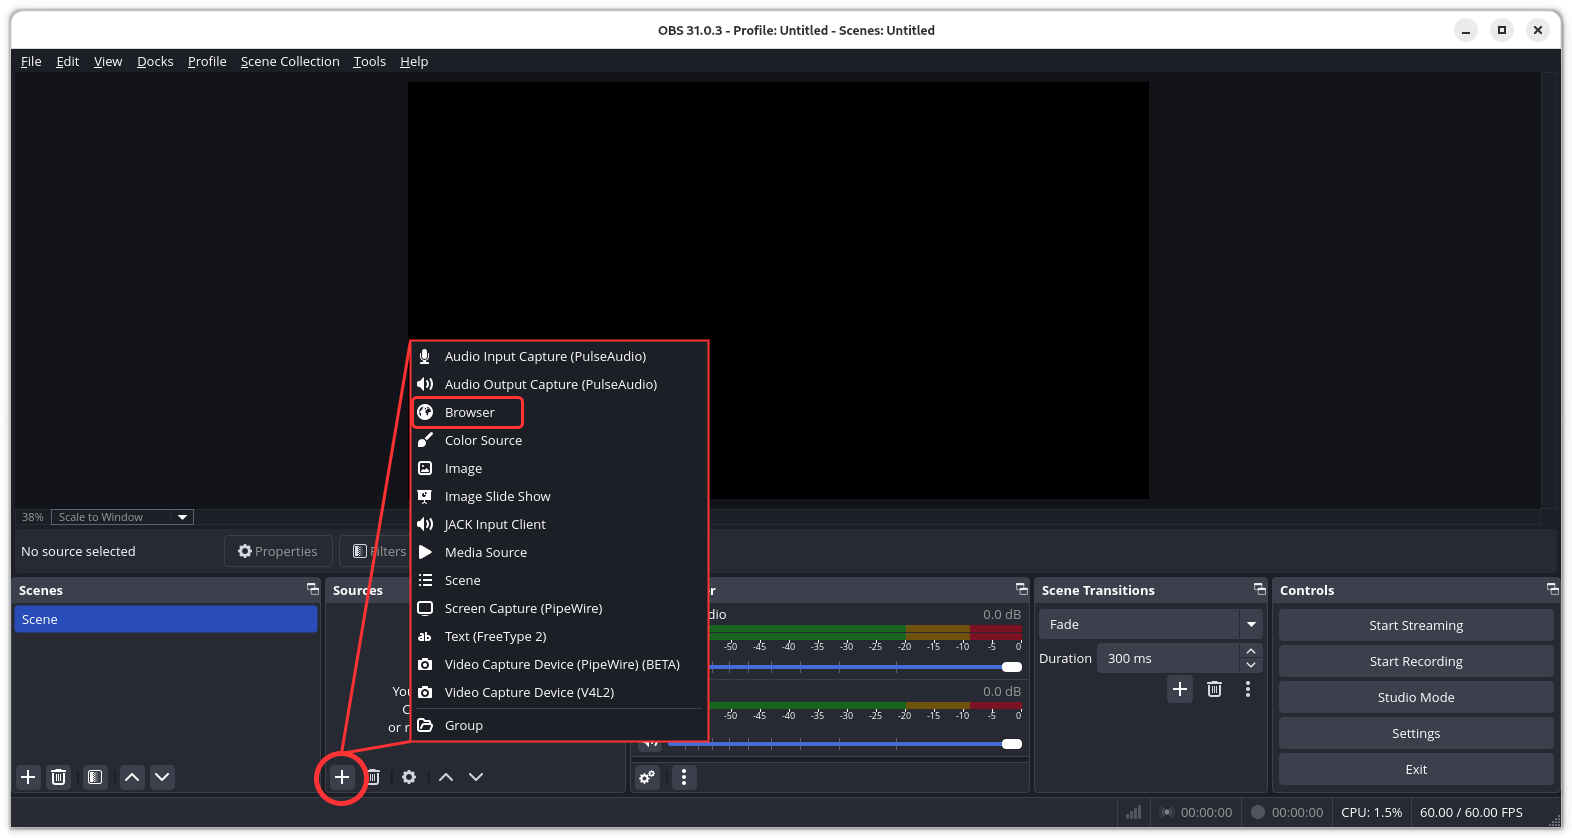Click the Exit button
The width and height of the screenshot is (1572, 838).
pyautogui.click(x=1416, y=769)
